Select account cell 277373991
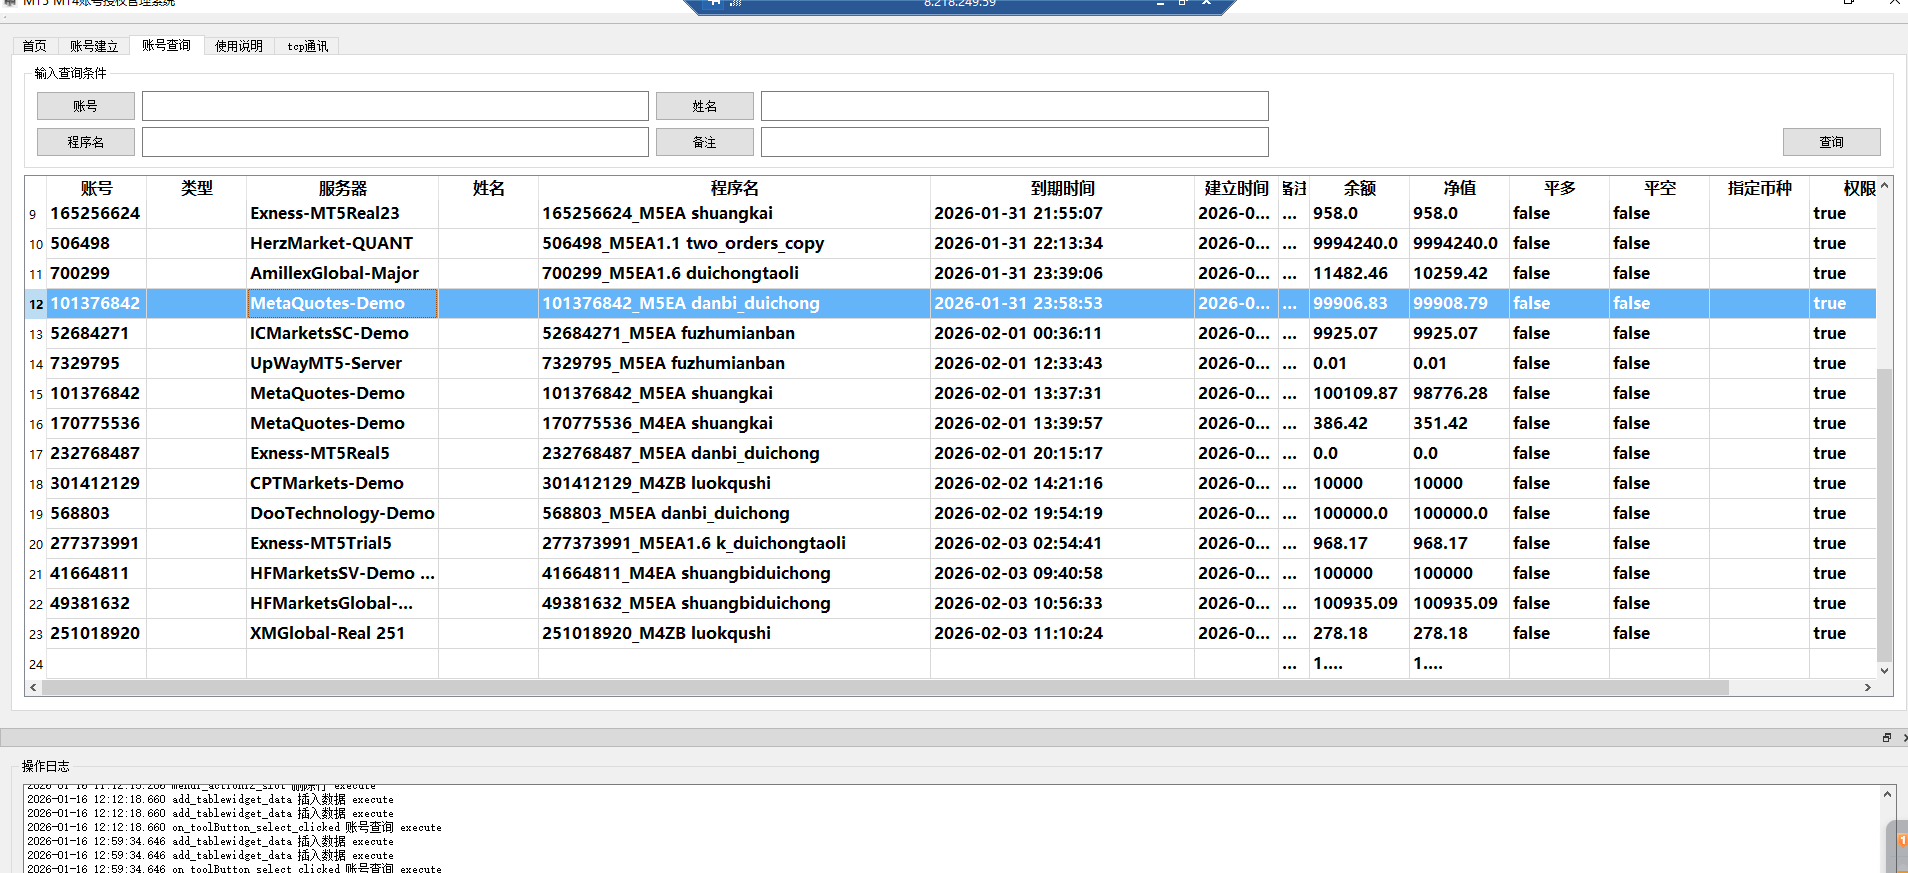This screenshot has height=873, width=1908. (96, 544)
